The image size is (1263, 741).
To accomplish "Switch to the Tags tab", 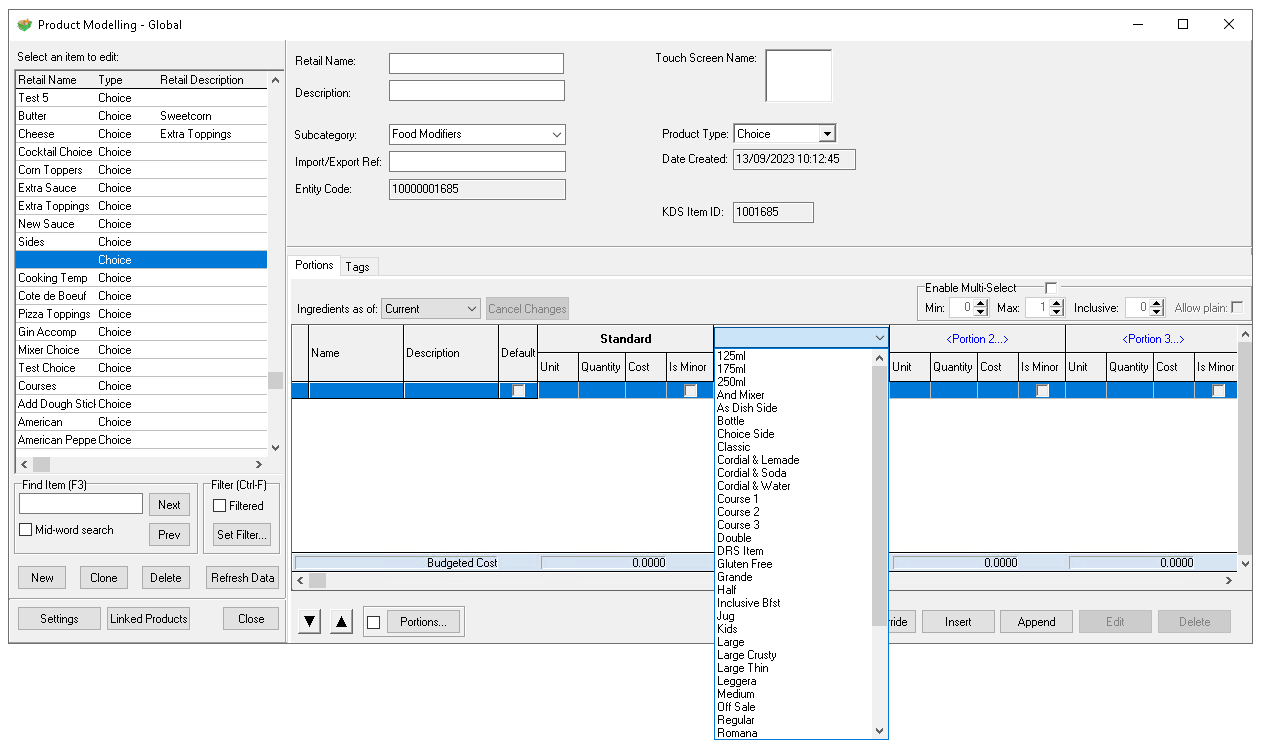I will [x=357, y=266].
